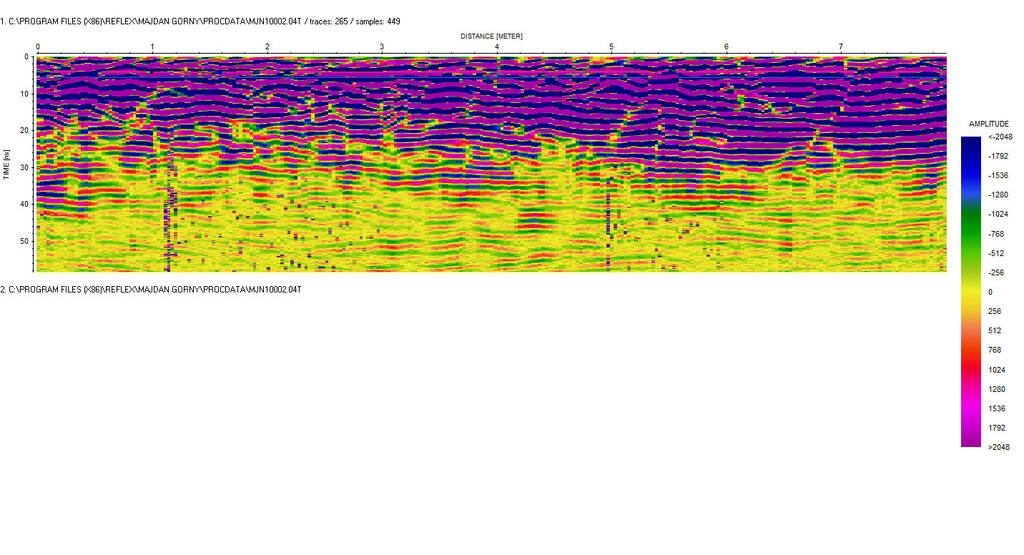Pick the yellow zero-amplitude band in the color scale
1024x555 pixels.
tap(971, 291)
